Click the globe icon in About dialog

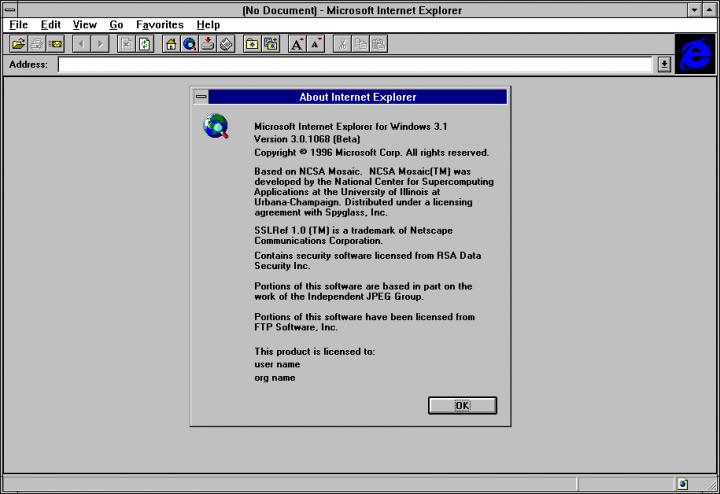pos(216,126)
